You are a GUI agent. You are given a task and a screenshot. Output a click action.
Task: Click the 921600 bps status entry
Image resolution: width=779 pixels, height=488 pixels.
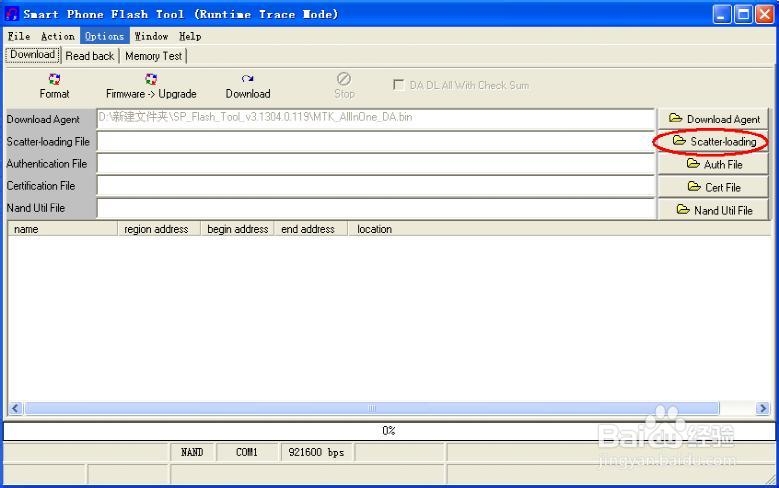tap(316, 452)
